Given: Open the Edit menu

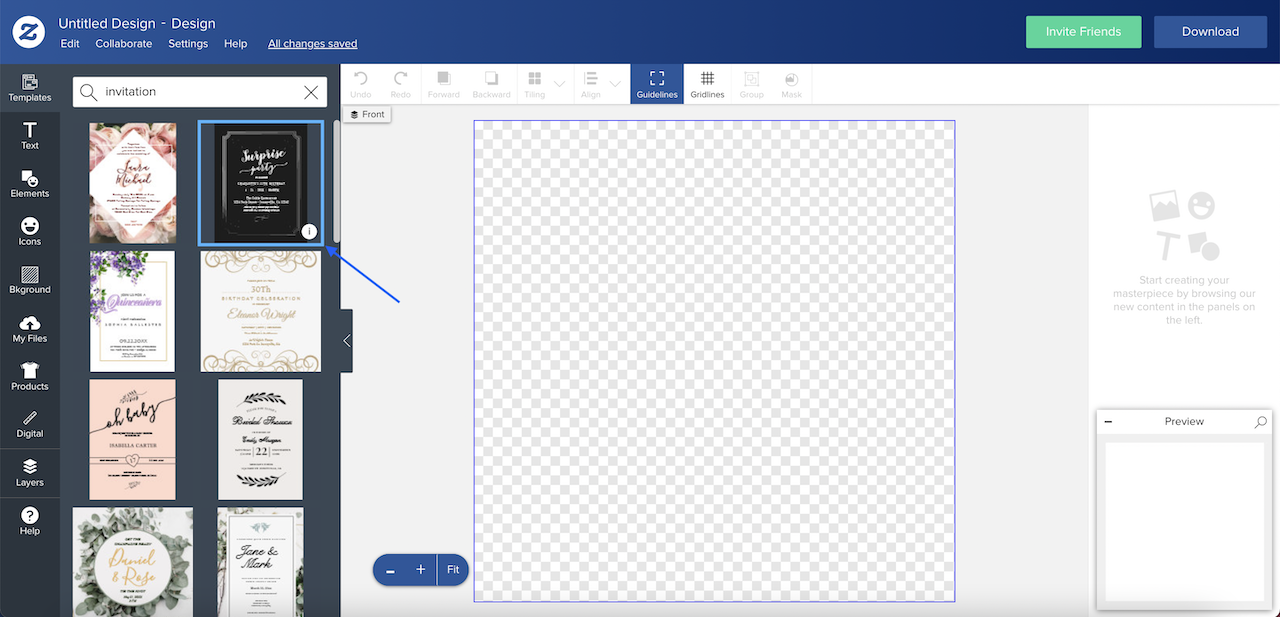Looking at the screenshot, I should 70,44.
